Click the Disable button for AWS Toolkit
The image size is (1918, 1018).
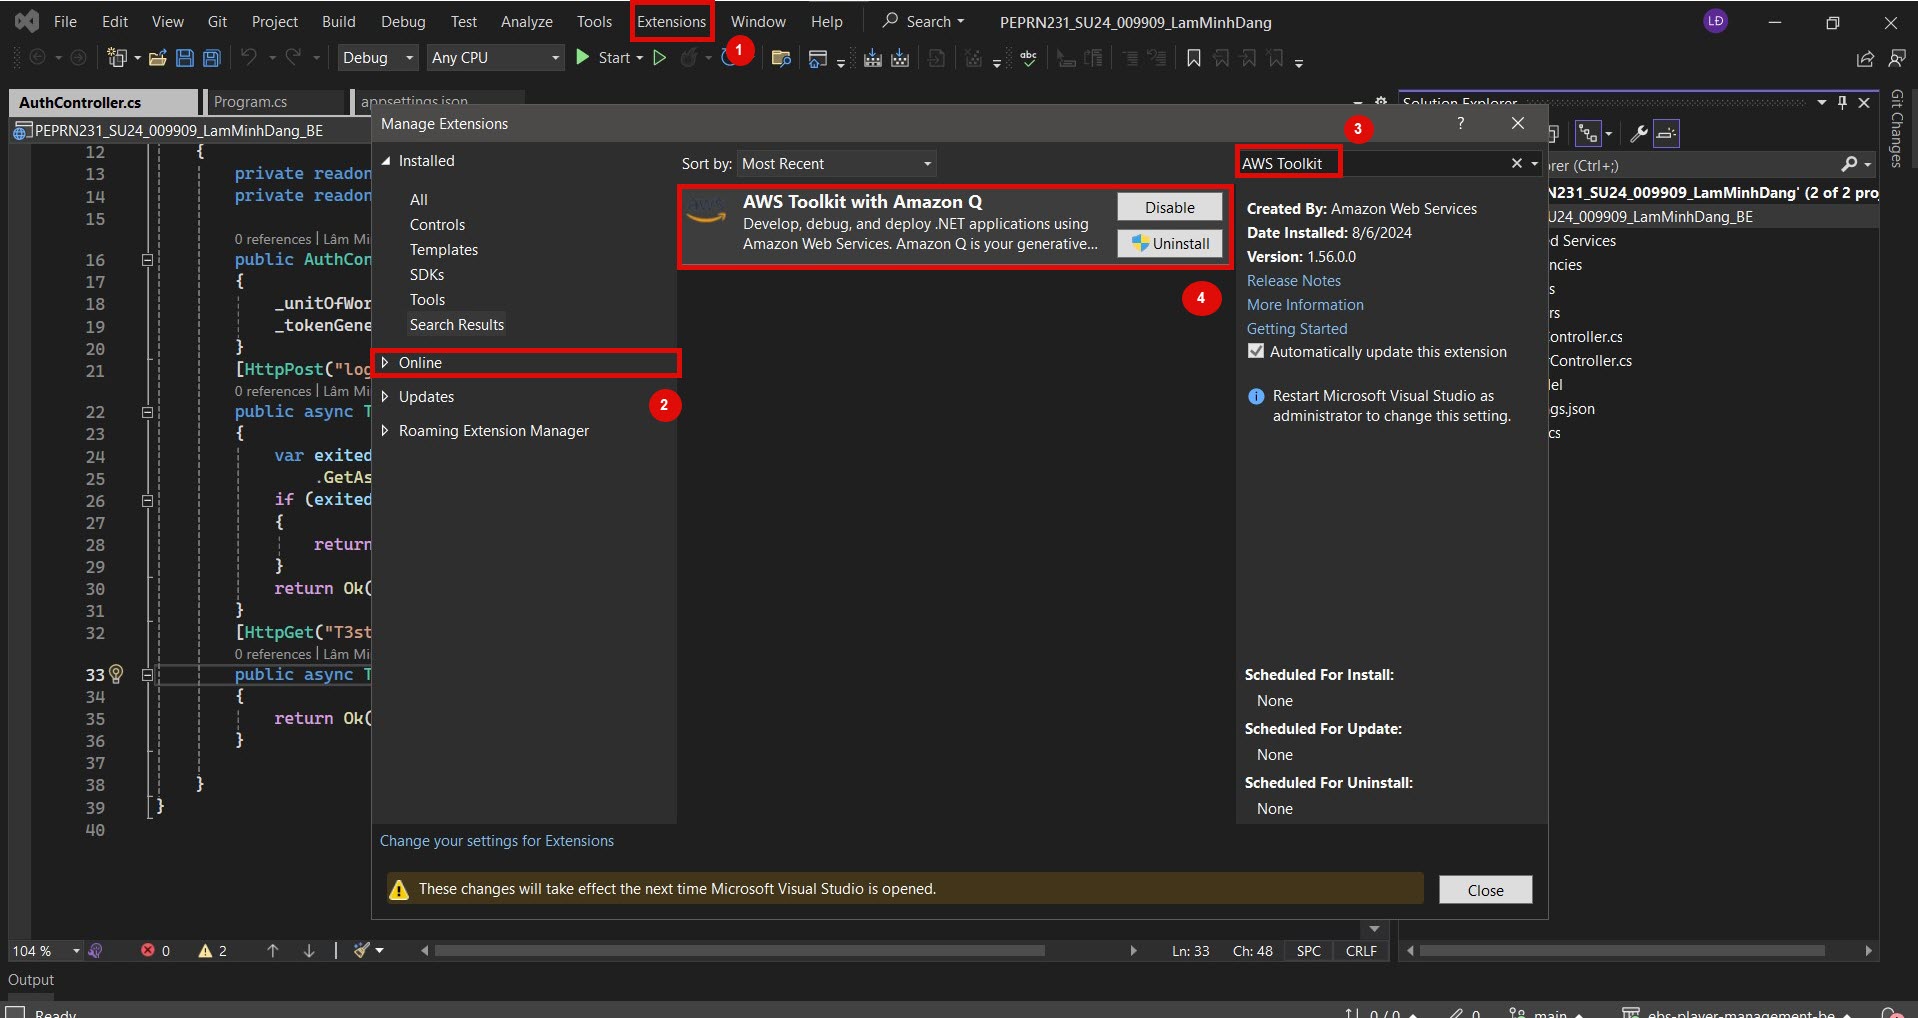[1169, 207]
